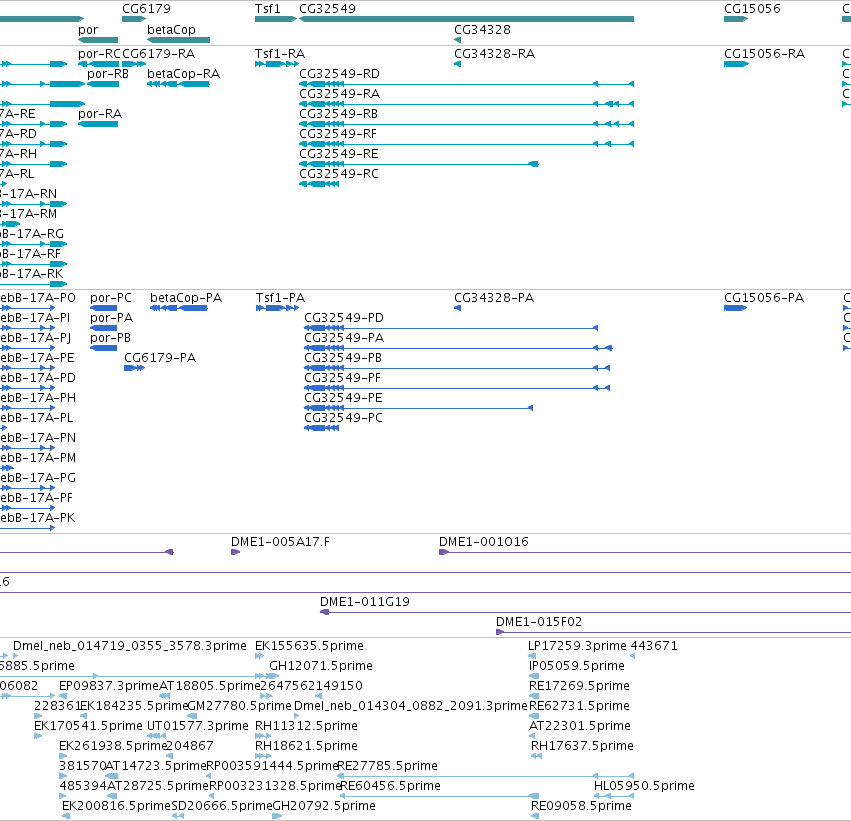
Task: Select transcript CG32549-RB
Action: click(x=339, y=114)
